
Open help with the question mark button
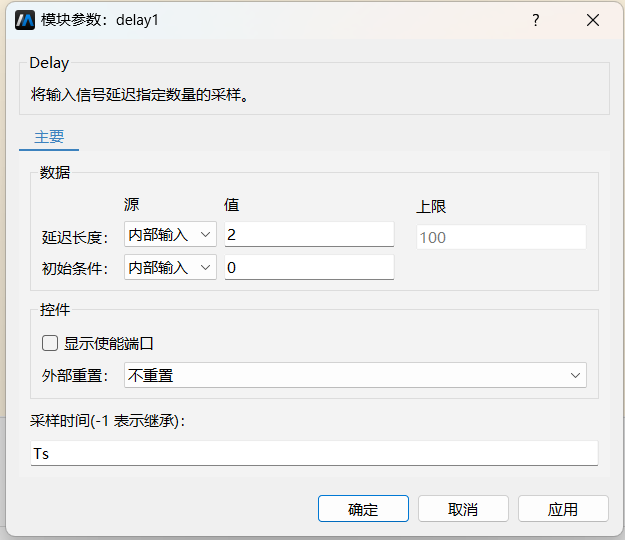(x=536, y=20)
